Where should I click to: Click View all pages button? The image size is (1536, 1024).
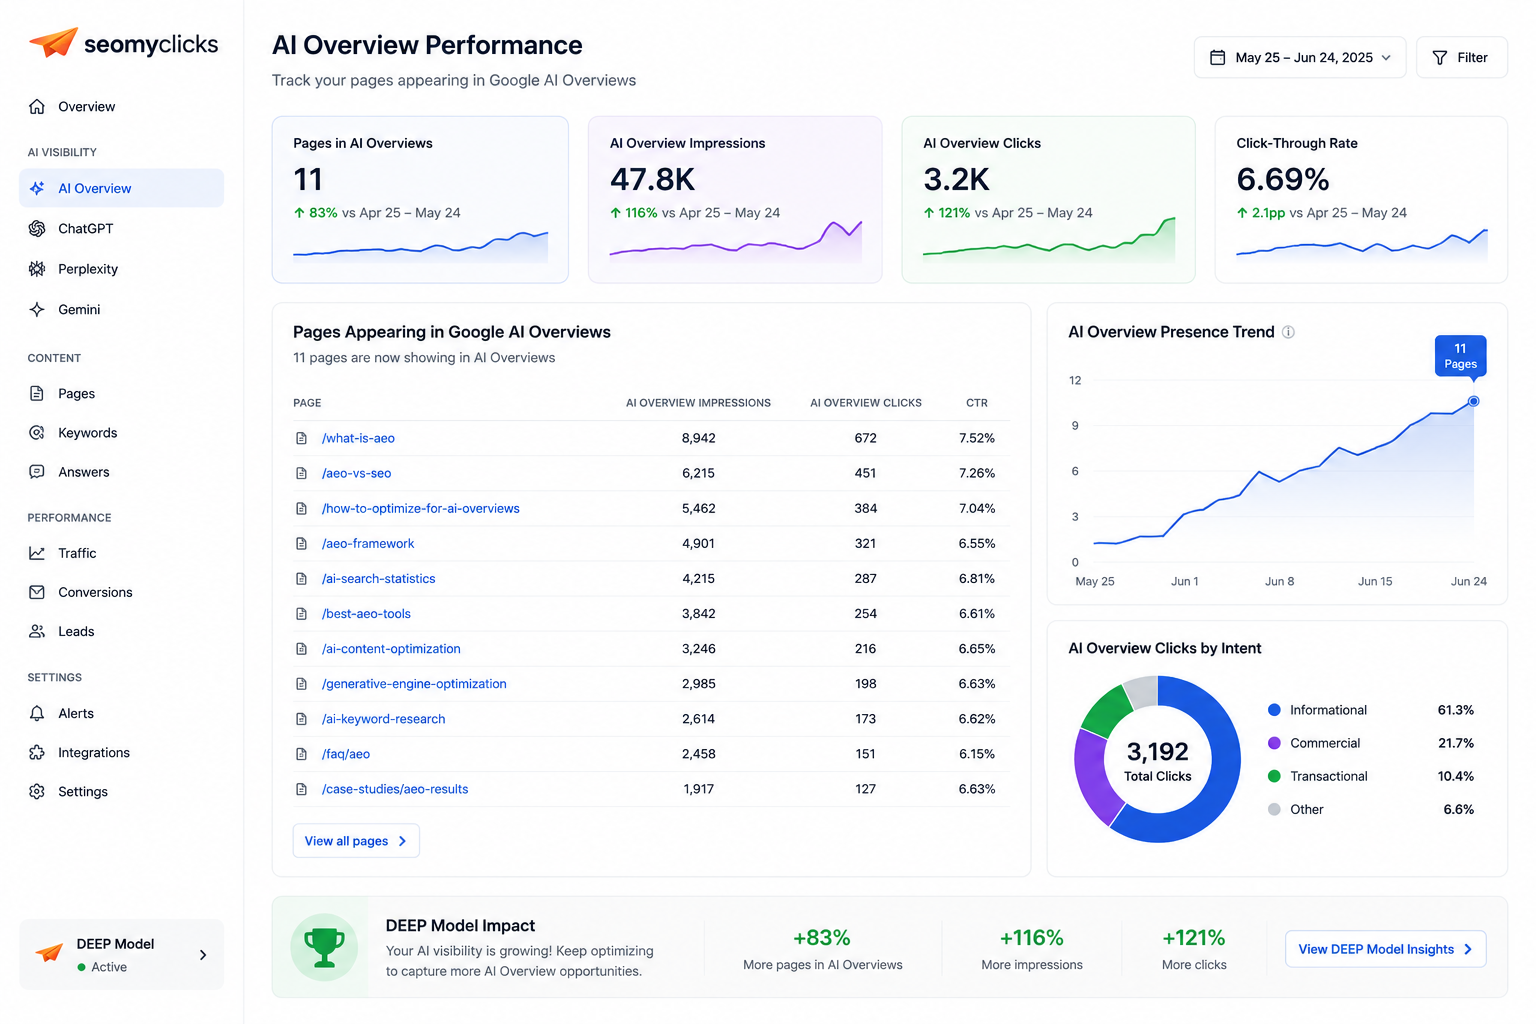(356, 841)
